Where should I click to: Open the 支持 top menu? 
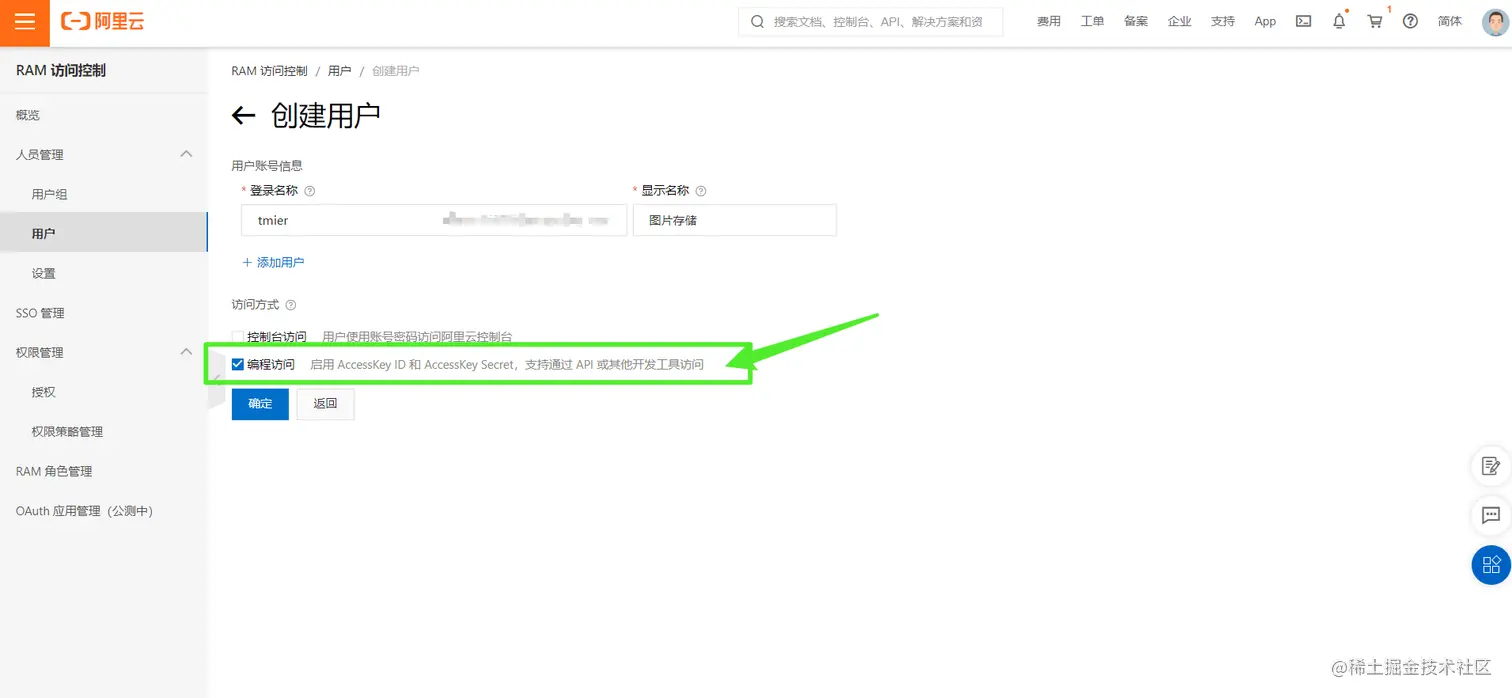click(x=1223, y=21)
